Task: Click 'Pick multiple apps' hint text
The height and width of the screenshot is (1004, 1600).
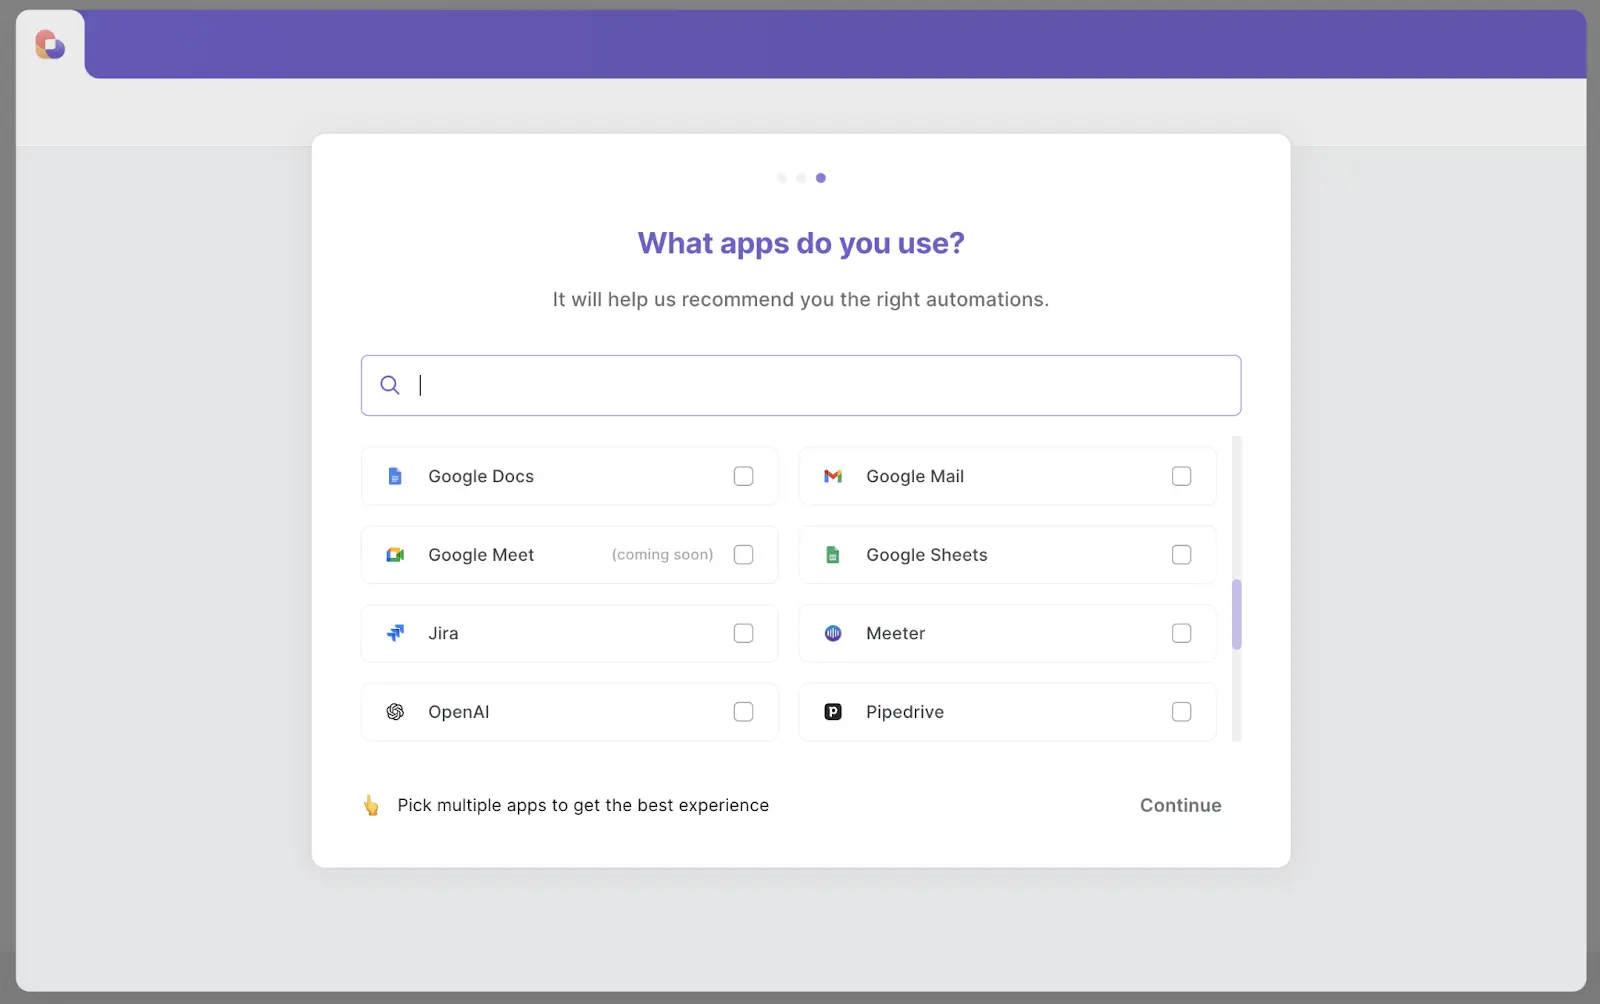Action: (583, 805)
